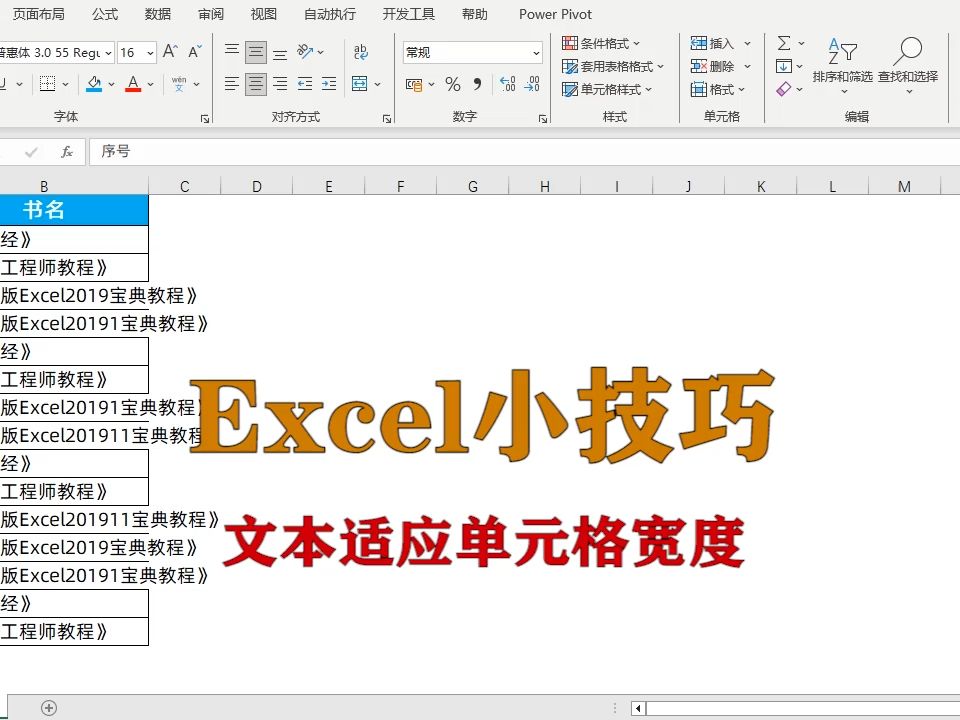
Task: Toggle wrap text (自动换行)
Action: [x=362, y=52]
